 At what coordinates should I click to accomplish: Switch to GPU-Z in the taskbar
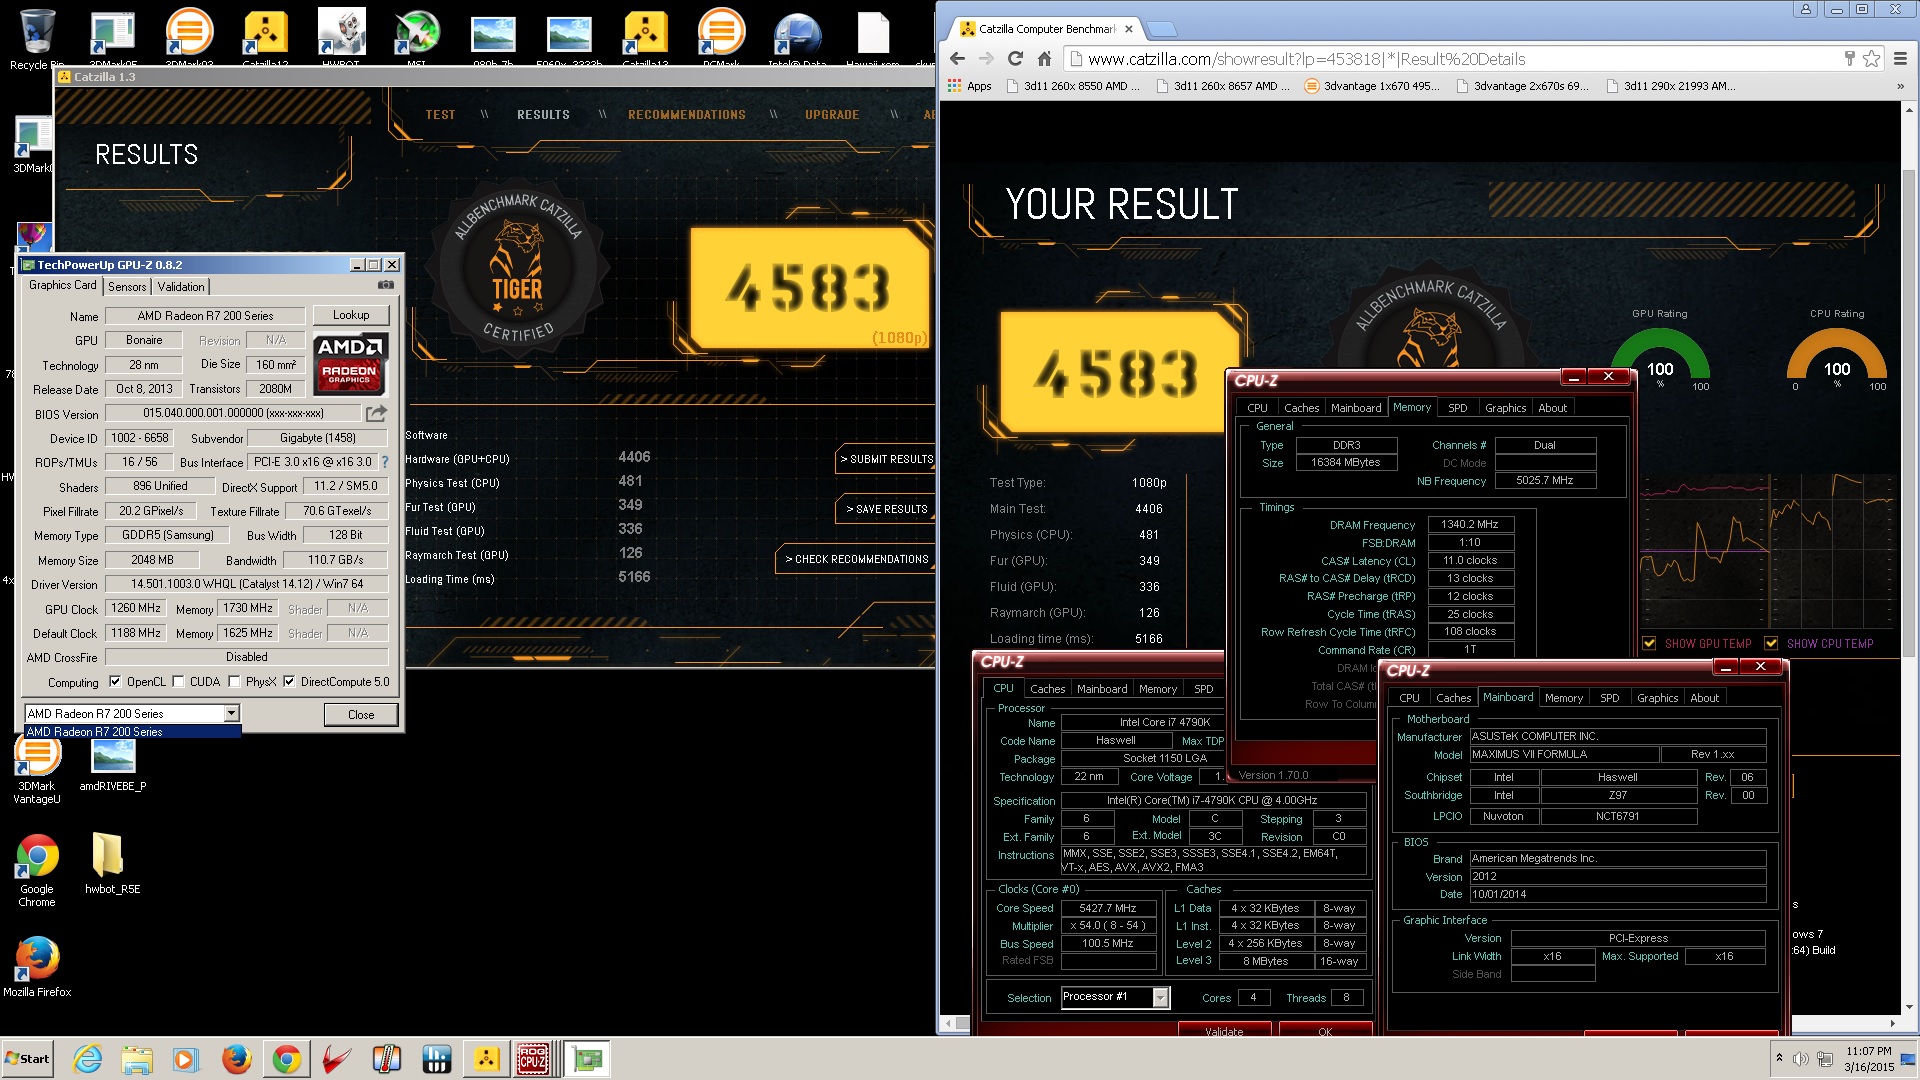pos(586,1059)
